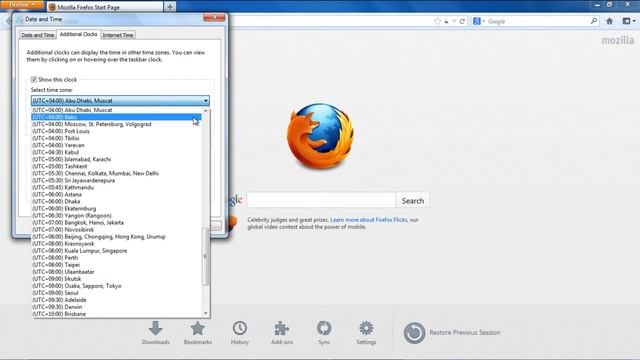Viewport: 640px width, 360px height.
Task: Click the Firefox home button icon
Action: click(x=609, y=21)
